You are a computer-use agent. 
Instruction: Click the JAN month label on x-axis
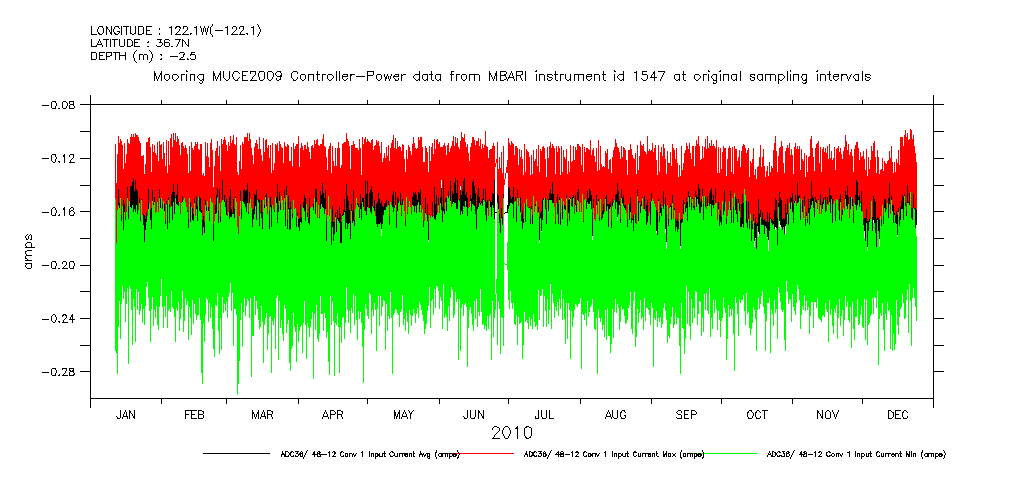pyautogui.click(x=125, y=414)
